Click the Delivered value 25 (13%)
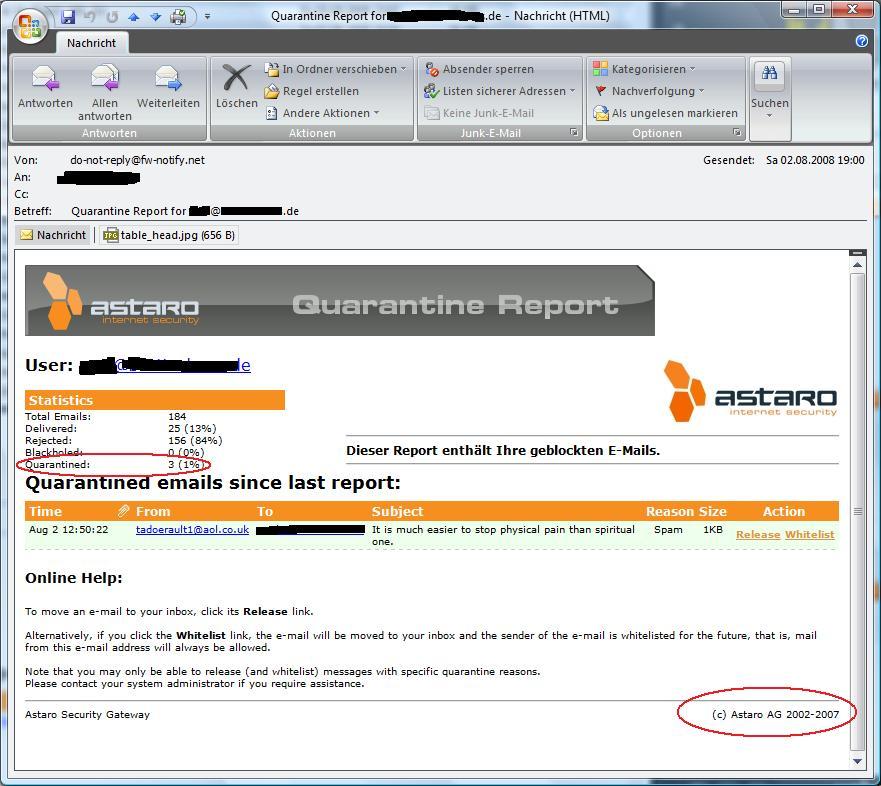The width and height of the screenshot is (881, 786). [192, 428]
